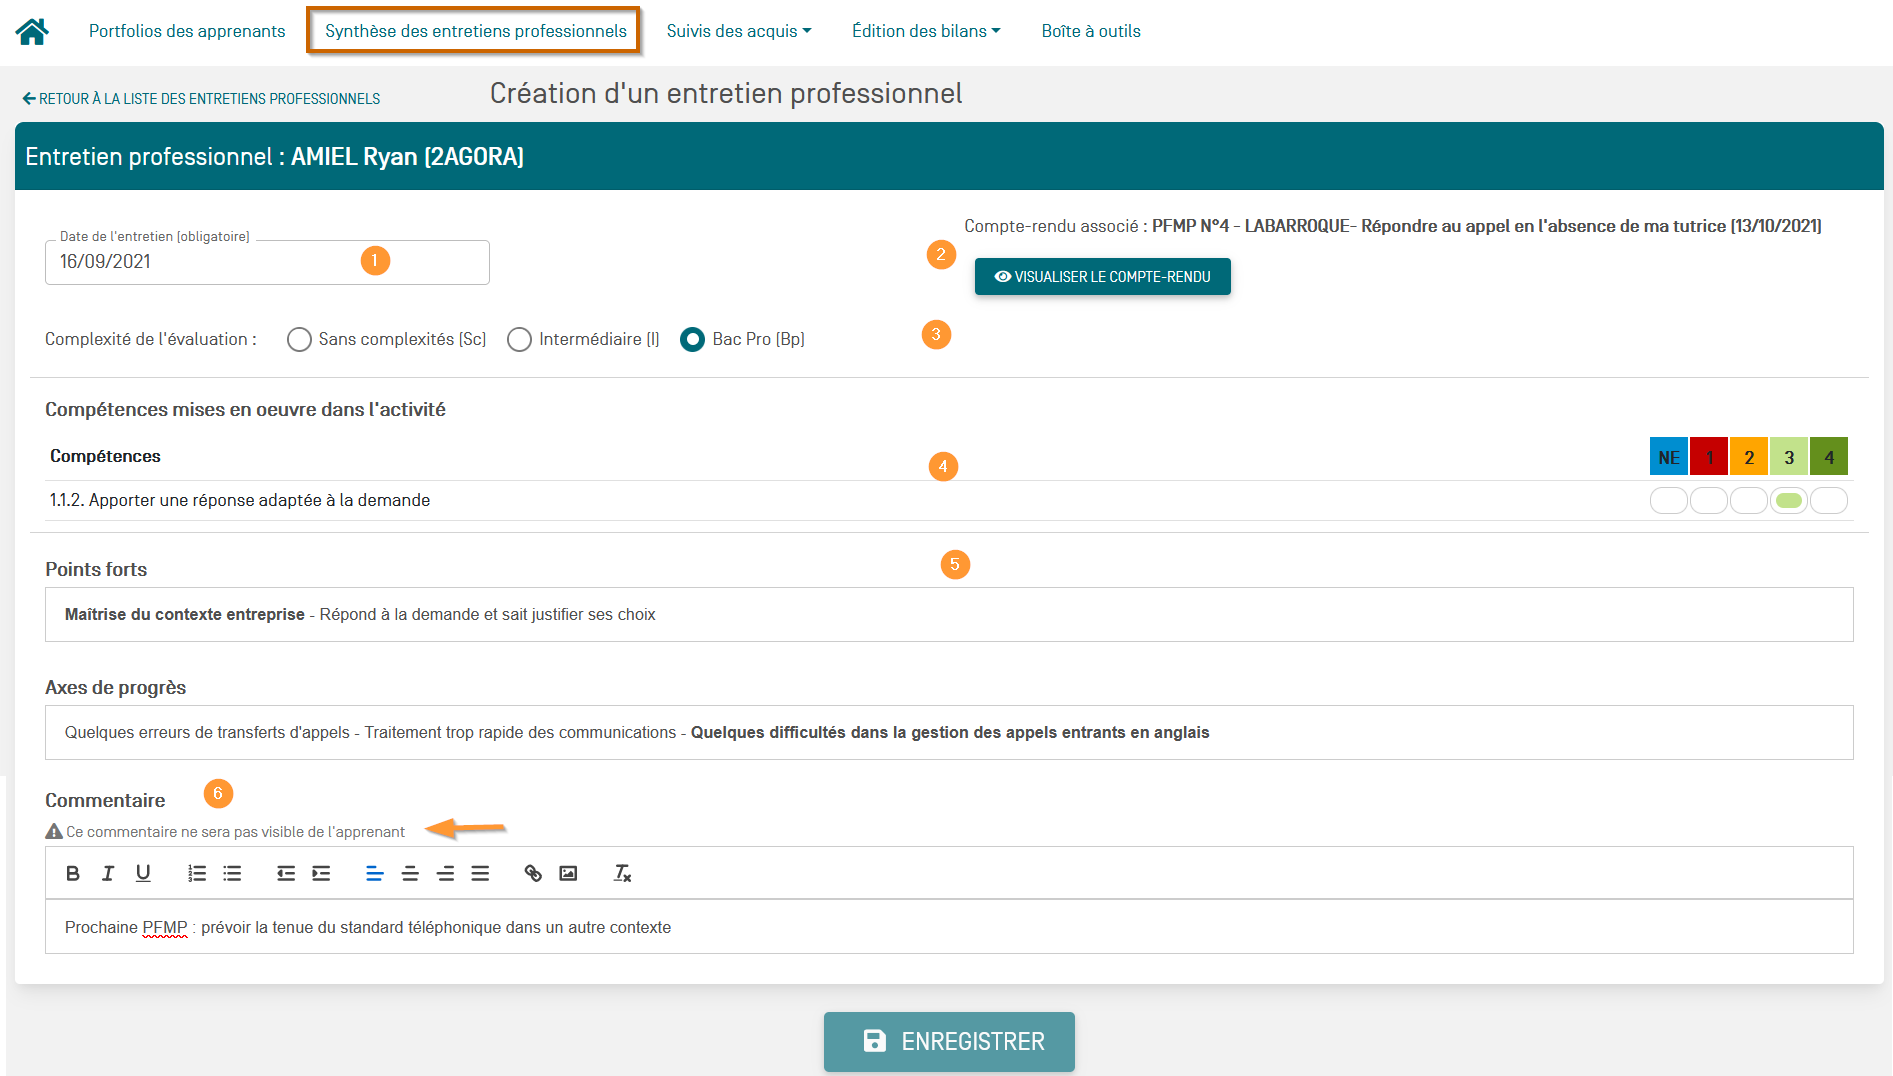The width and height of the screenshot is (1893, 1076).
Task: Click the home icon in navigation bar
Action: point(32,32)
